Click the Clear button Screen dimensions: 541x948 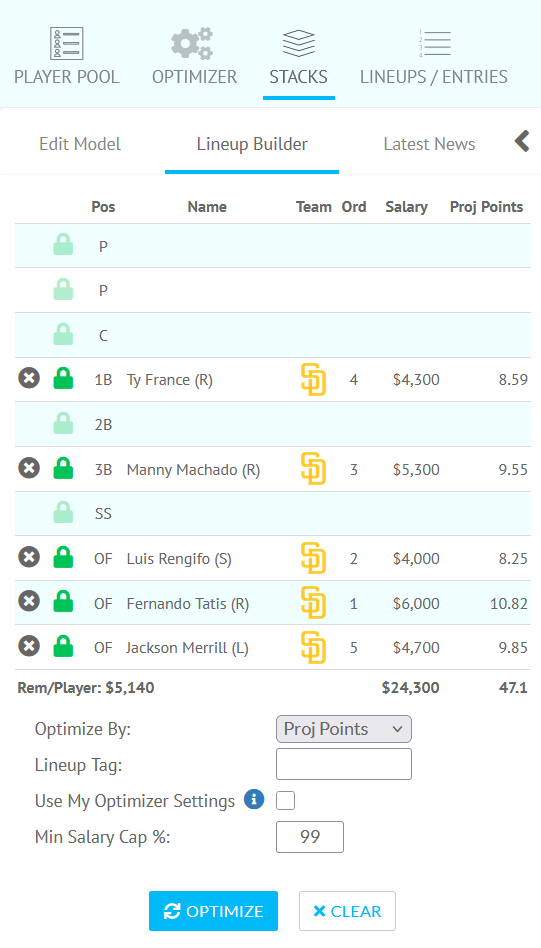point(347,911)
